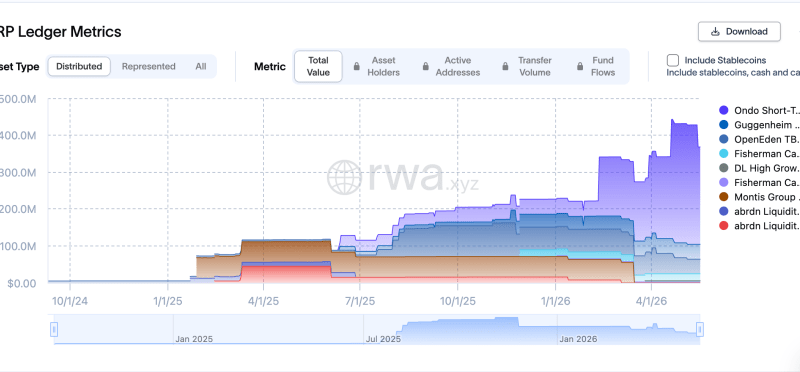Enable the Include Stablecoins checkbox
Viewport: 800px width, 372px height.
673,60
